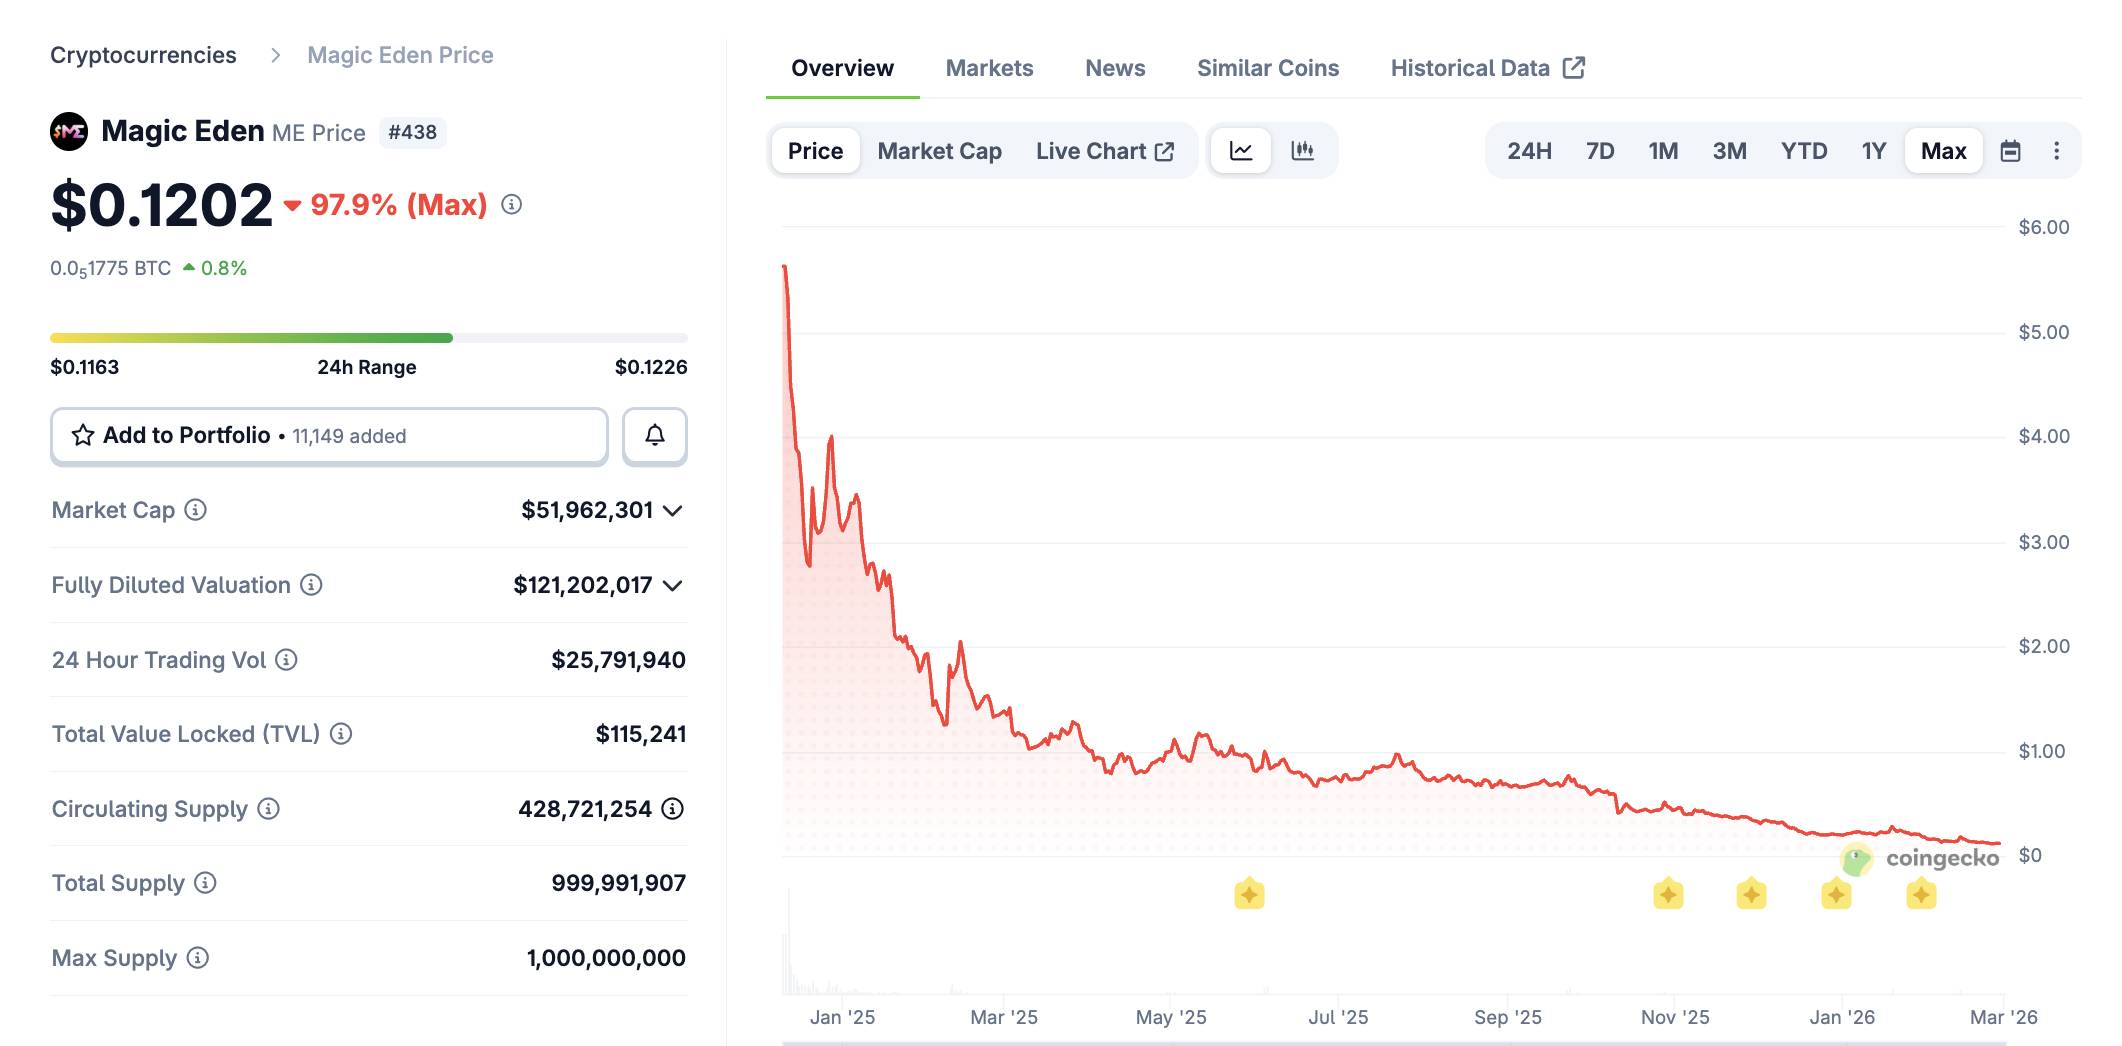Click the star icon in Add to Portfolio
Viewport: 2122px width, 1046px height.
(x=81, y=435)
